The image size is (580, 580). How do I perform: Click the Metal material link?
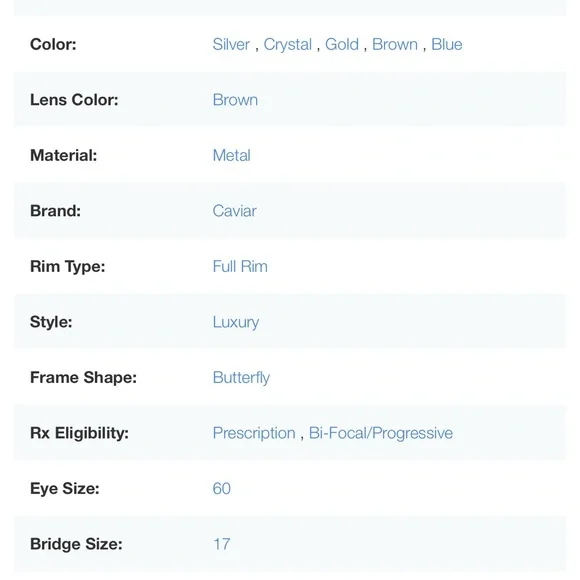[232, 155]
